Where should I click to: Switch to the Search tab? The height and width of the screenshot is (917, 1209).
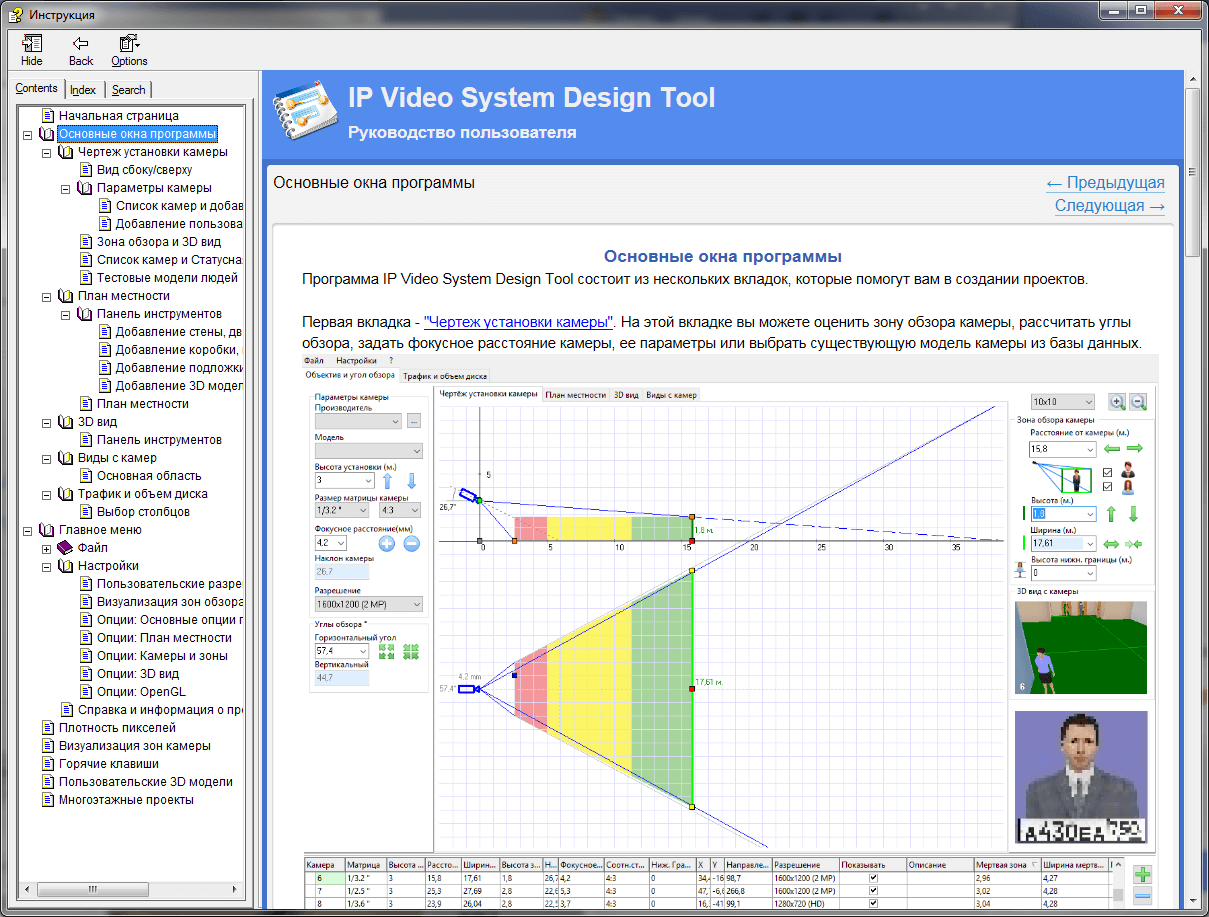[128, 90]
